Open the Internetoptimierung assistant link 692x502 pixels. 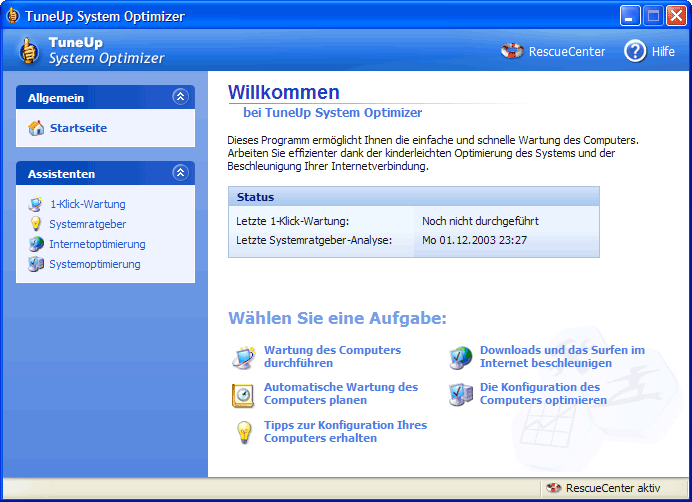click(x=97, y=244)
